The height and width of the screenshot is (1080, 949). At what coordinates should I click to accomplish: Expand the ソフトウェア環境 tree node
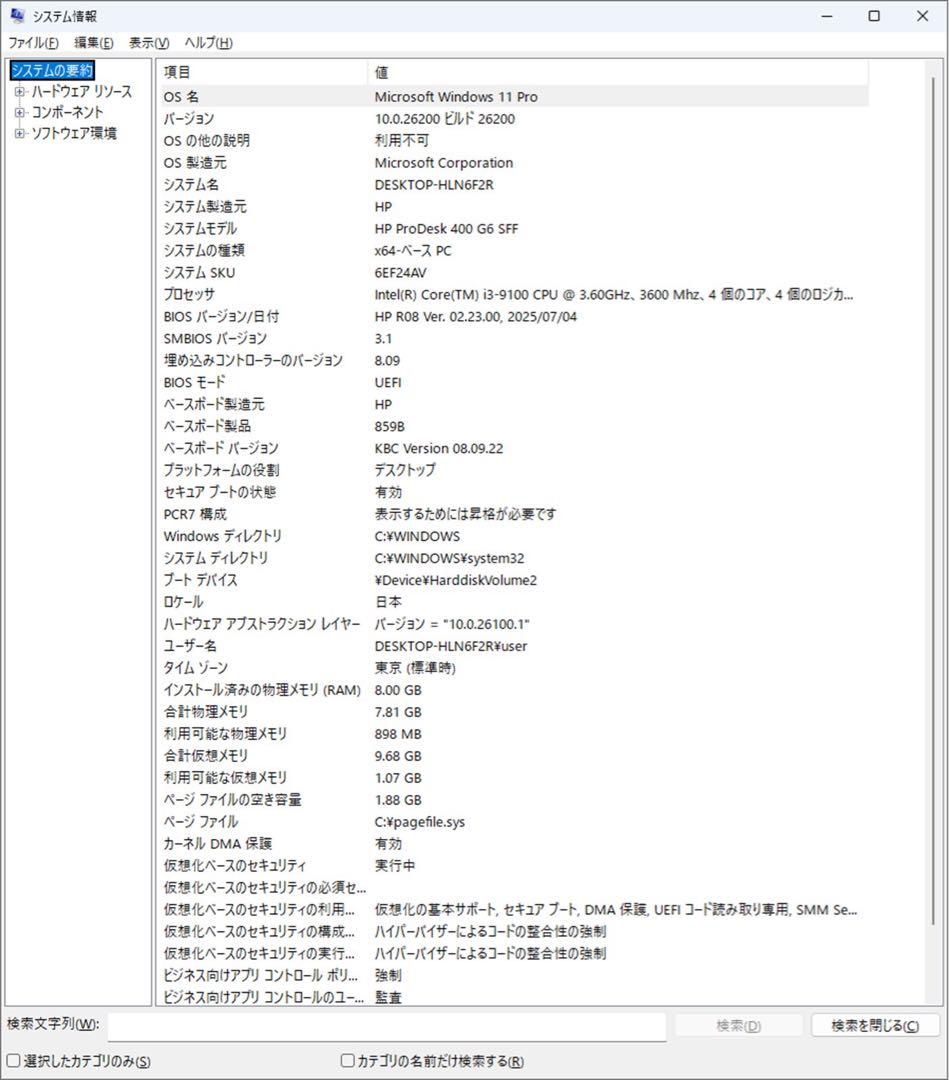point(19,131)
